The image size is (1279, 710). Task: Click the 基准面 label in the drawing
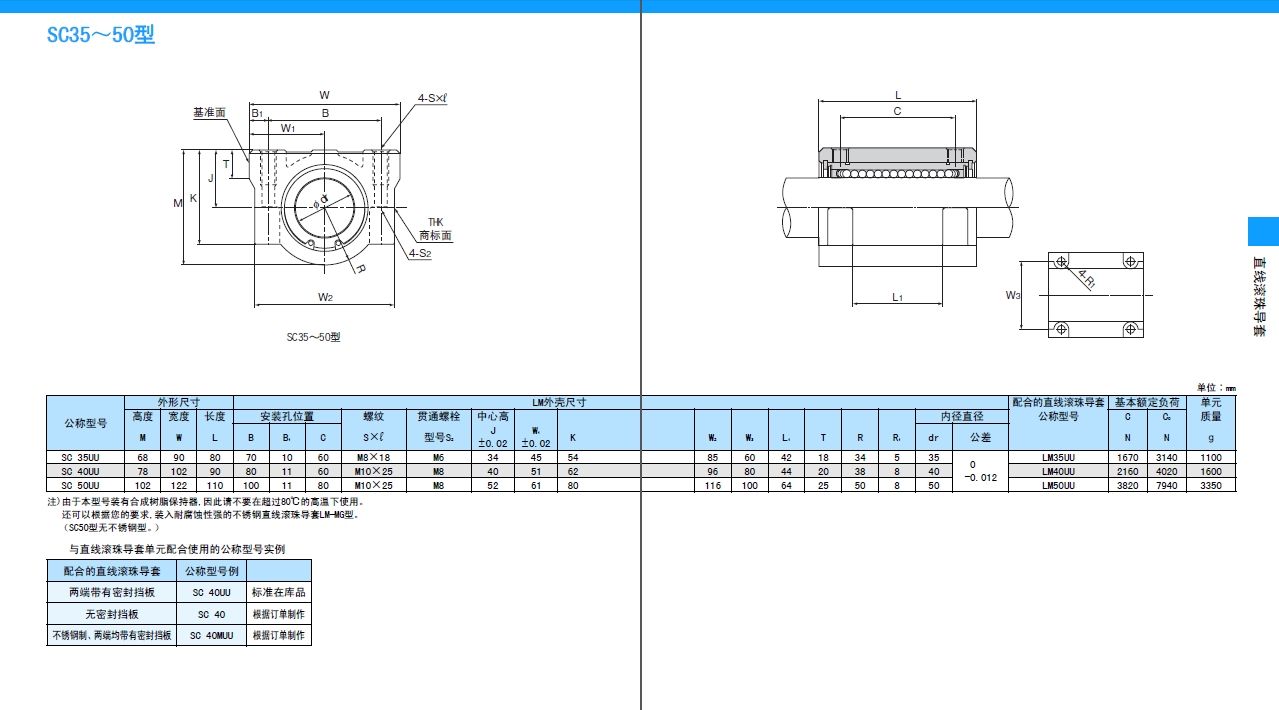pos(209,113)
